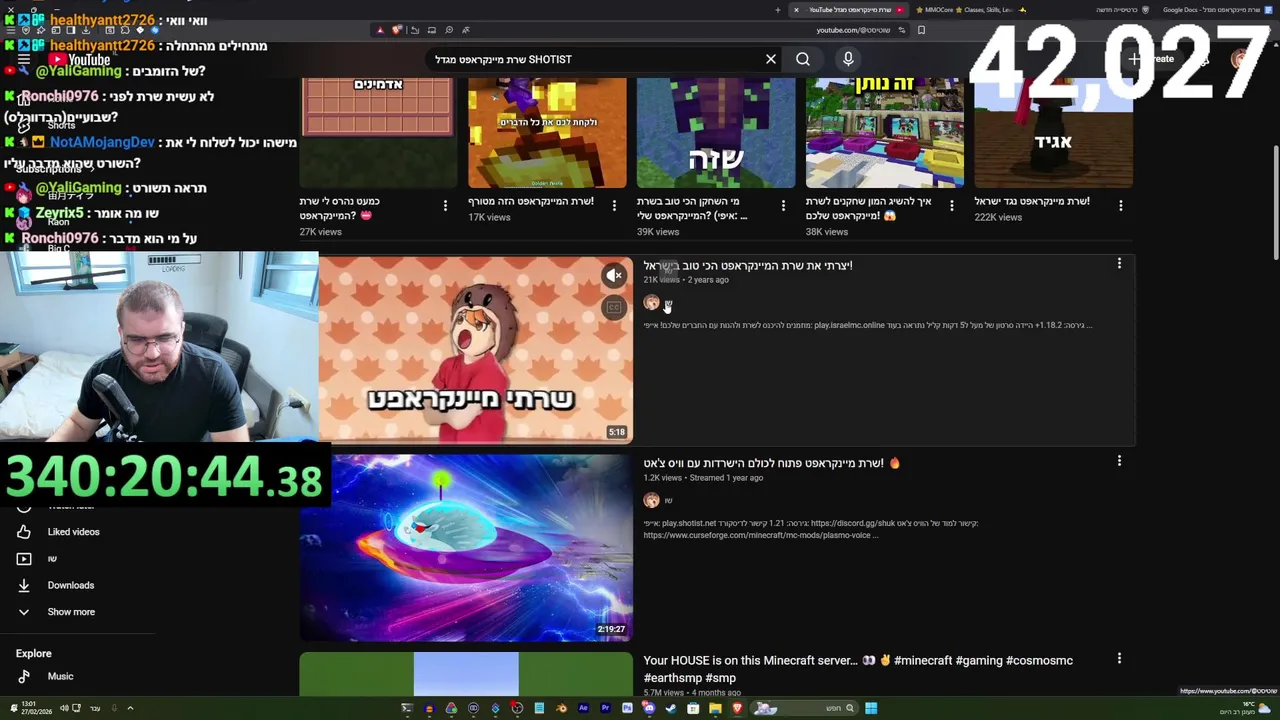Clear the search query with X

tap(771, 59)
